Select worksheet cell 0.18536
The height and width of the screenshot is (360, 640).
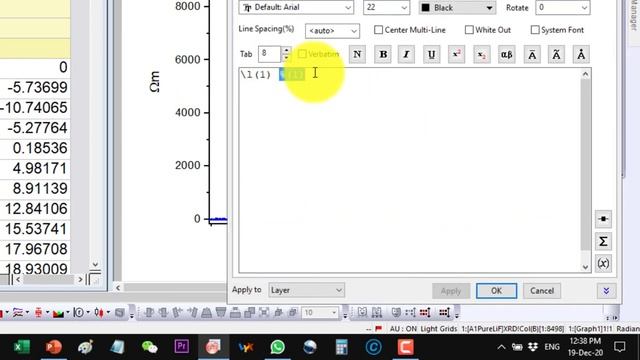click(x=35, y=148)
